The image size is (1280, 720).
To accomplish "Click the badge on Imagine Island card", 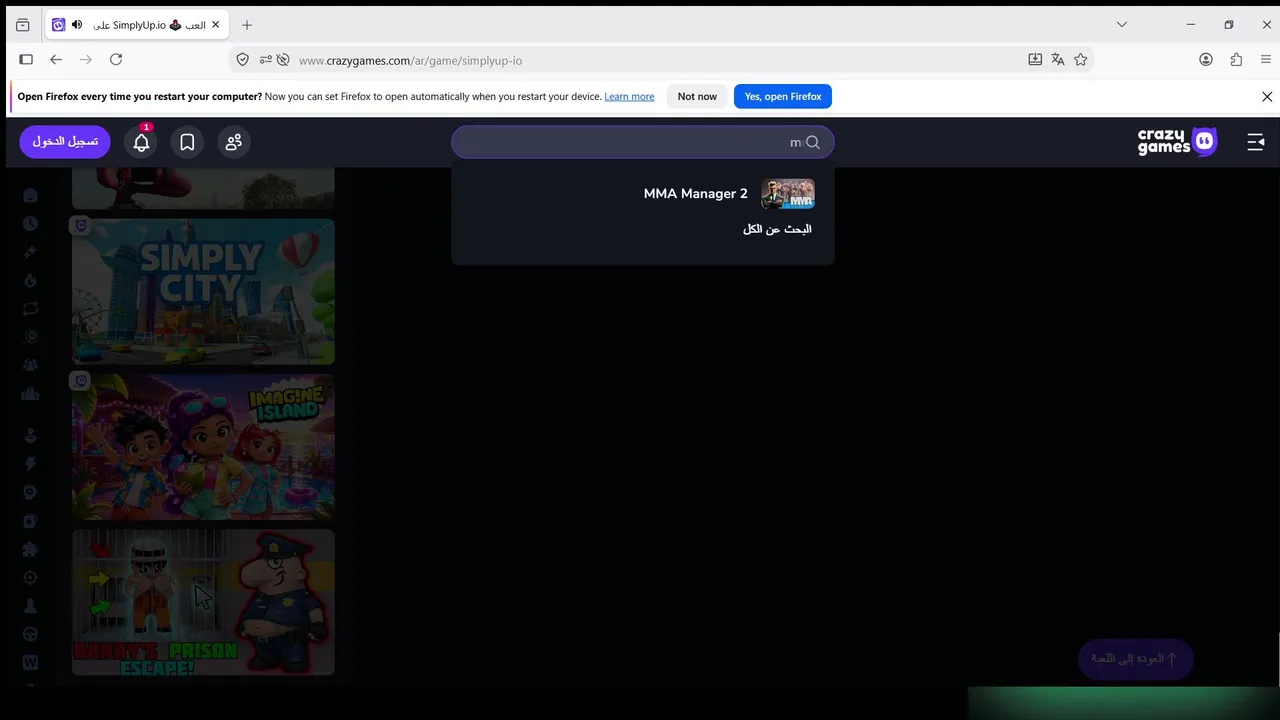I will (x=81, y=381).
